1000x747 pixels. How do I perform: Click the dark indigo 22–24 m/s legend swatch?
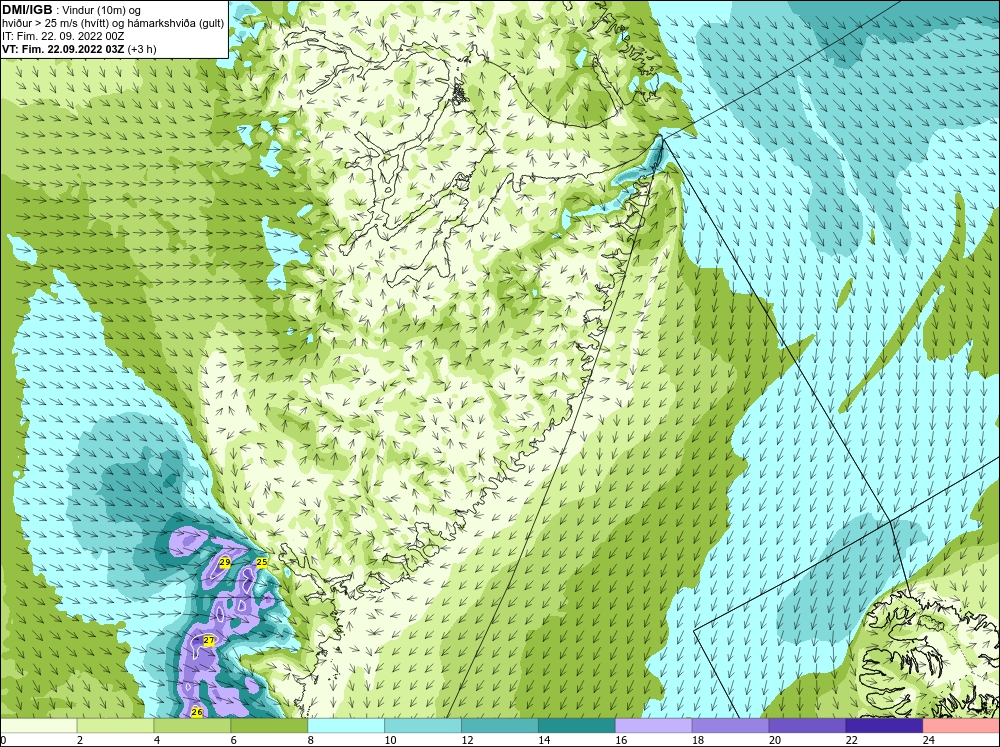884,725
